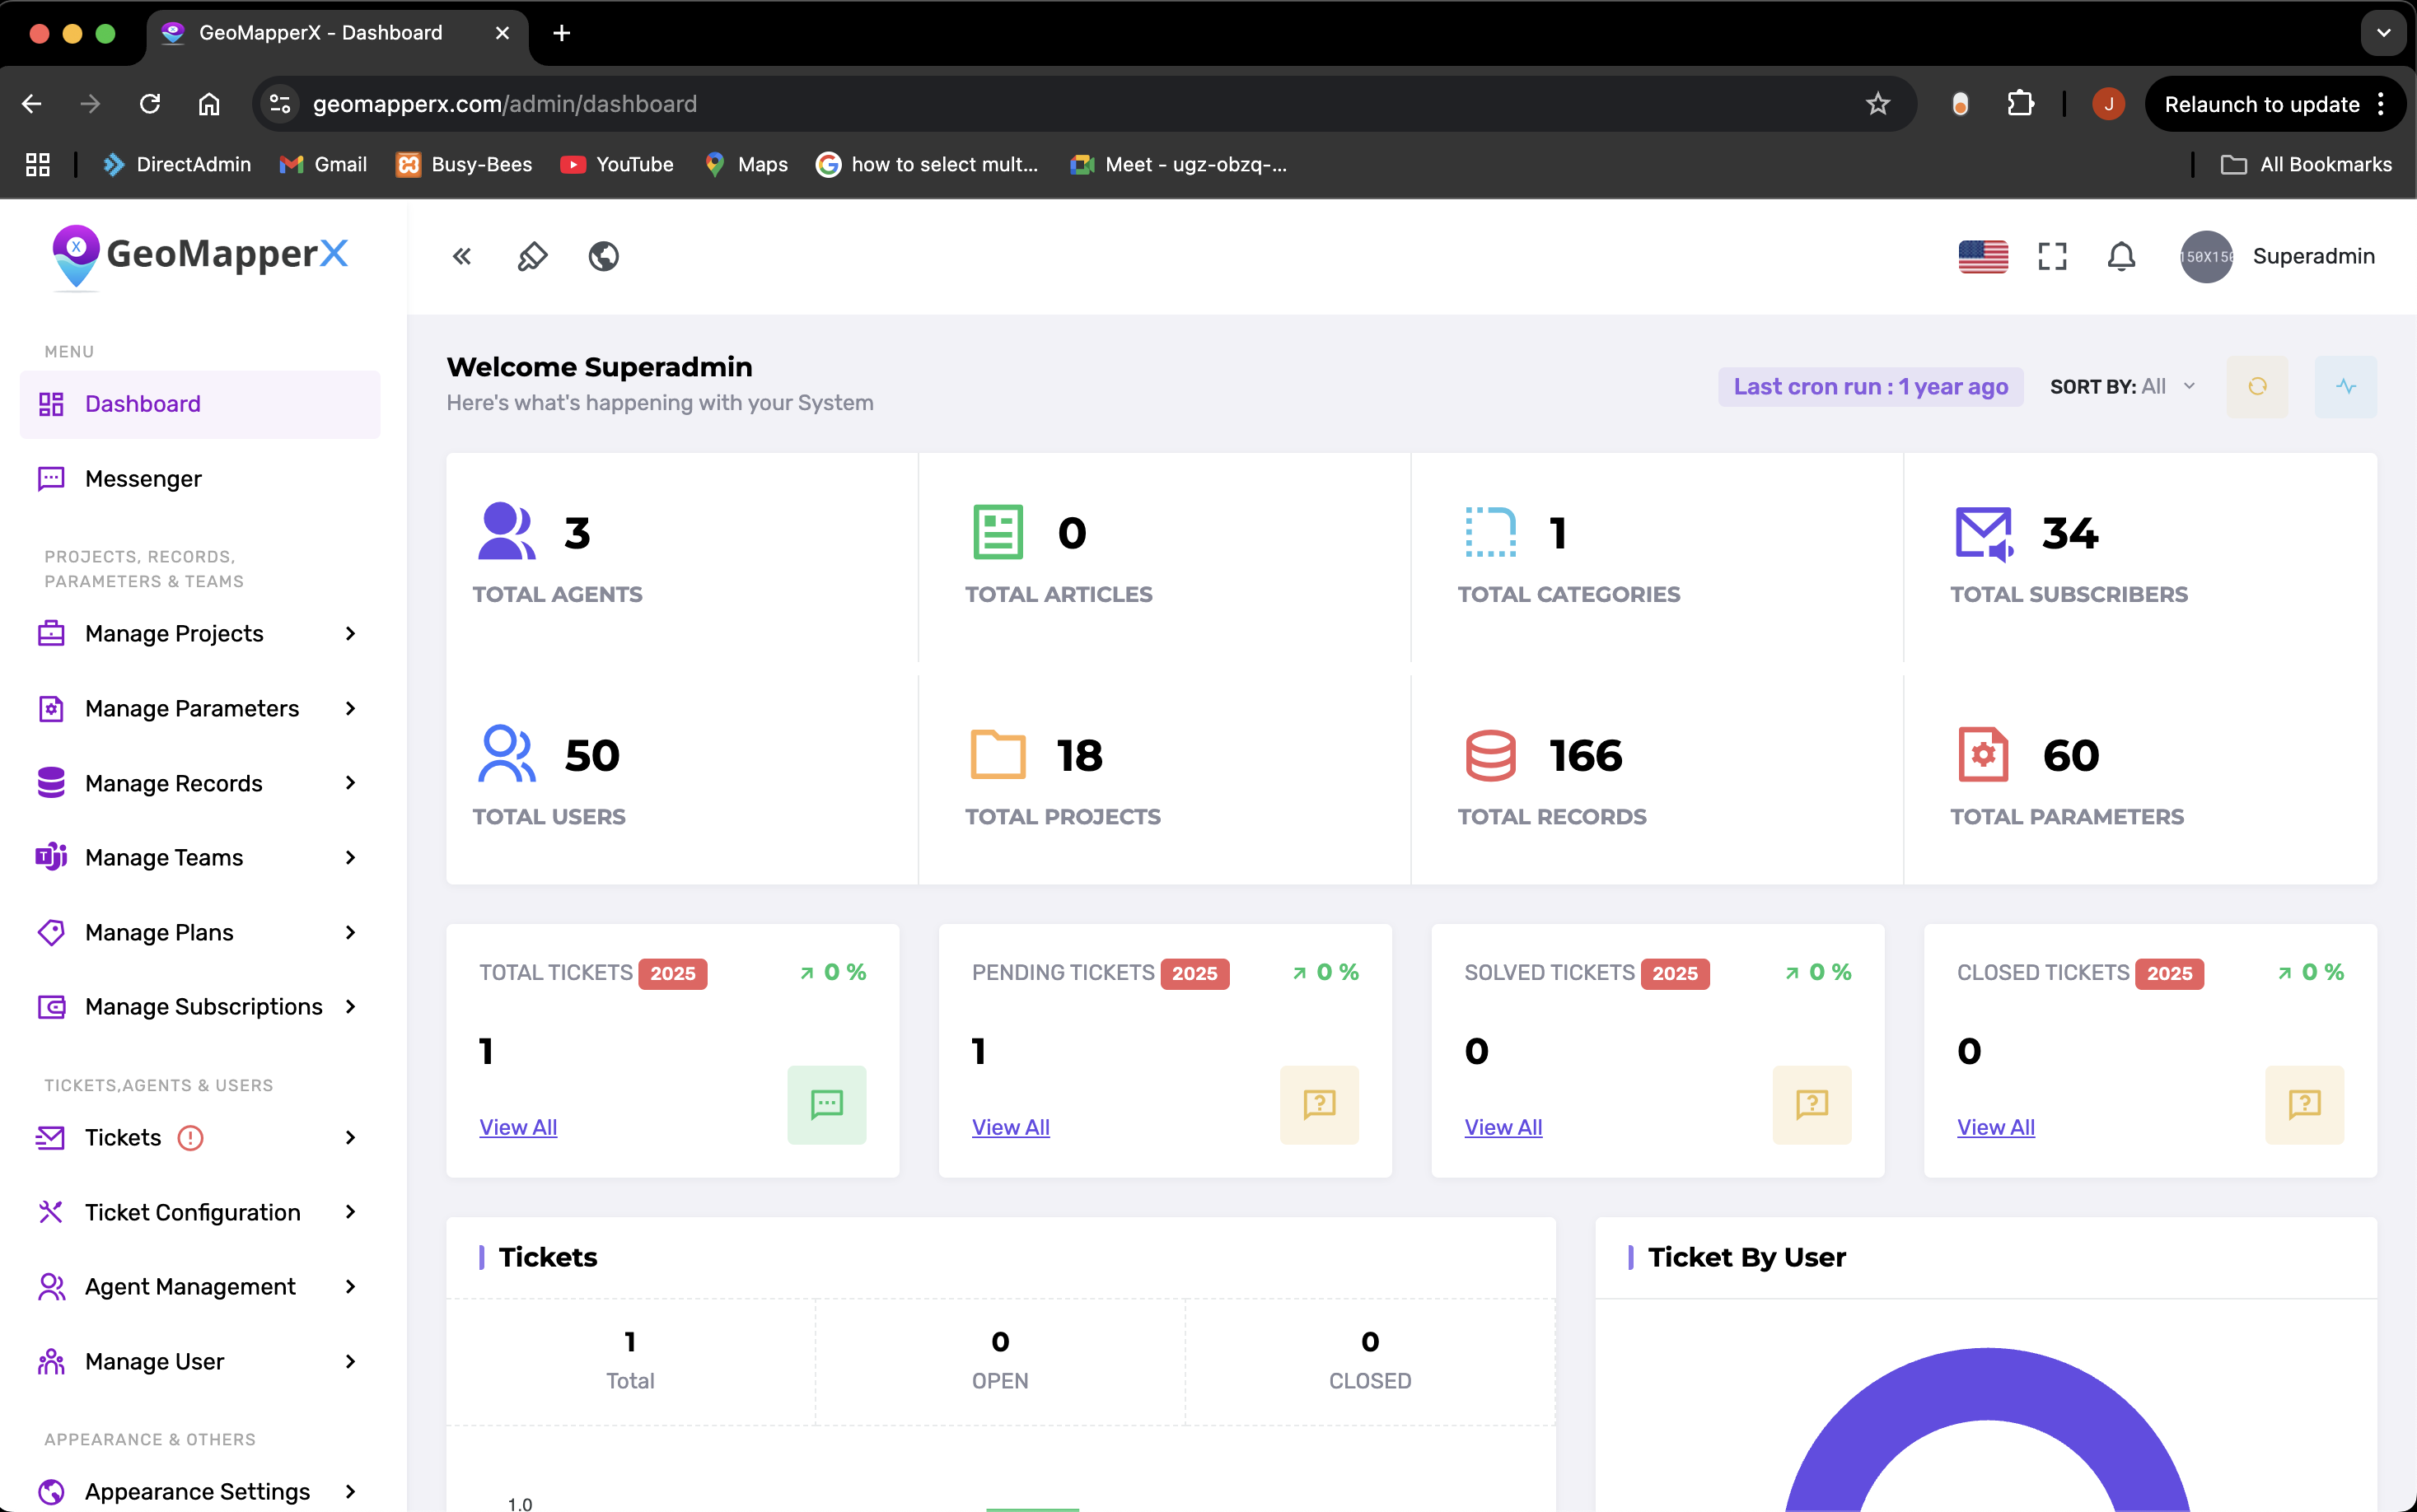Viewport: 2417px width, 1512px height.
Task: Reload the page in the browser
Action: (150, 104)
